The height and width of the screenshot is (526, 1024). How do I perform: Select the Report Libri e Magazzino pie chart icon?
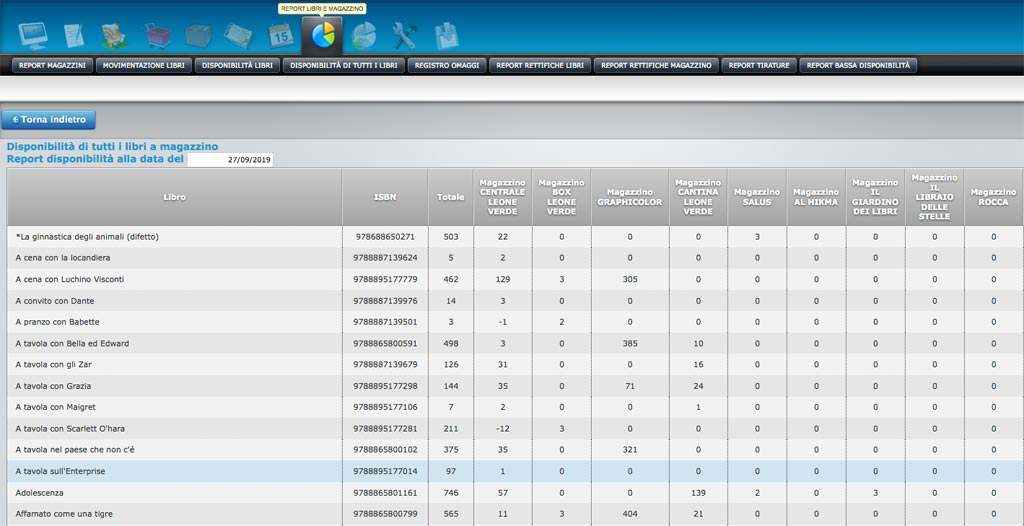point(323,35)
